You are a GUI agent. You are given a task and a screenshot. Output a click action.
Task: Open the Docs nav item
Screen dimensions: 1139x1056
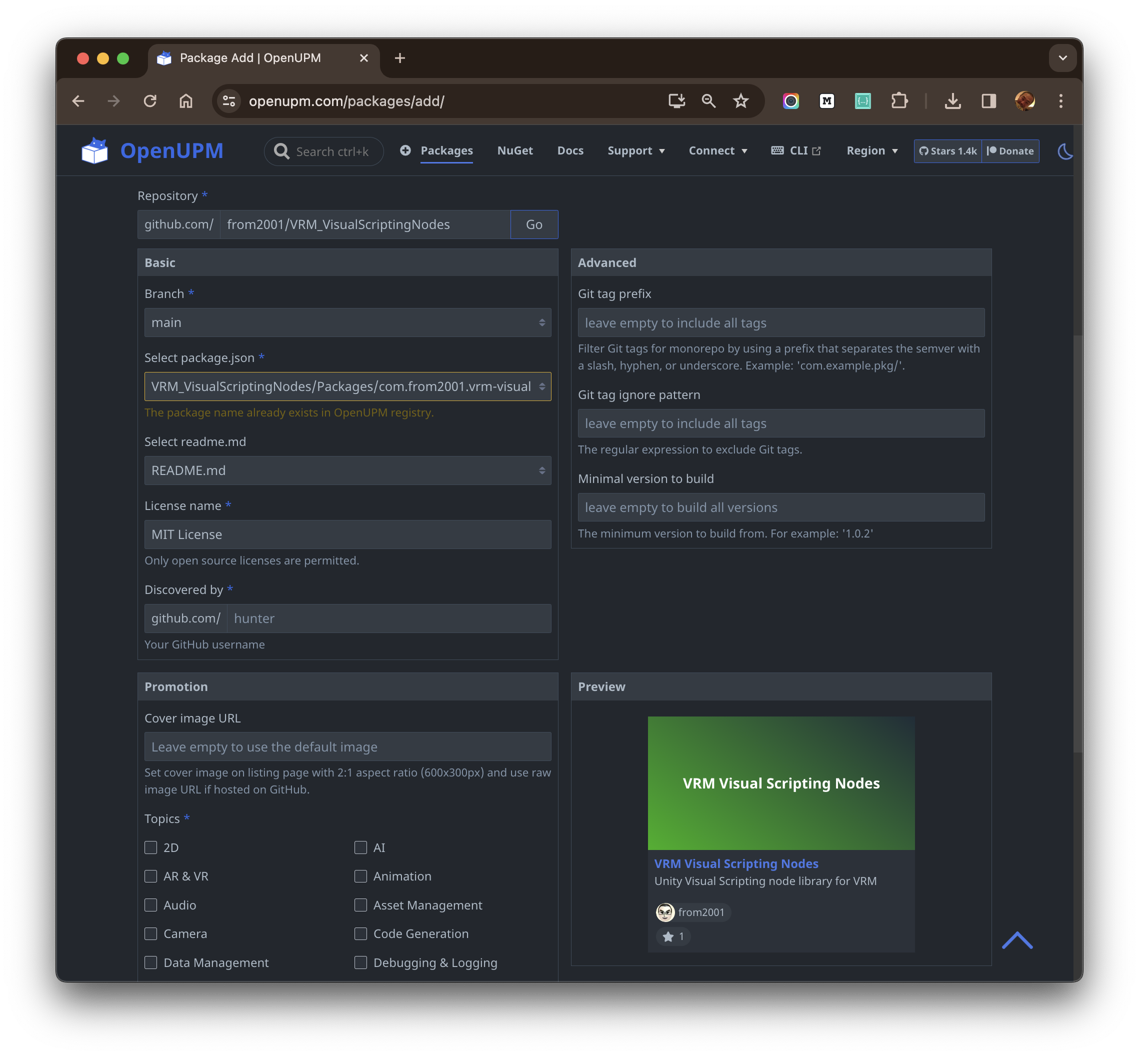[570, 151]
